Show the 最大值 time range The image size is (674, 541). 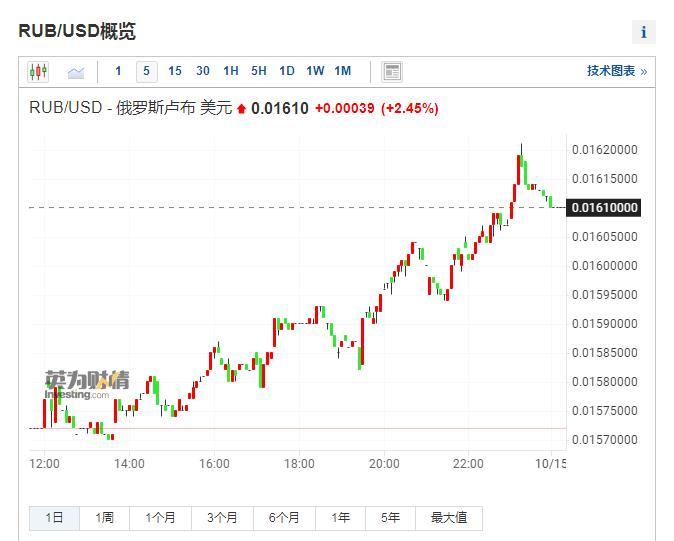point(448,517)
